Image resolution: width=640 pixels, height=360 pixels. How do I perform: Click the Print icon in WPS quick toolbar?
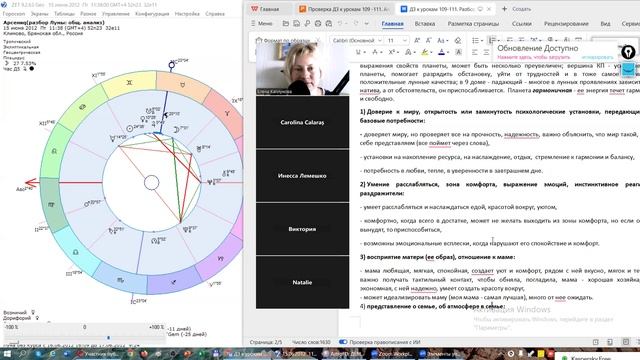coord(318,24)
